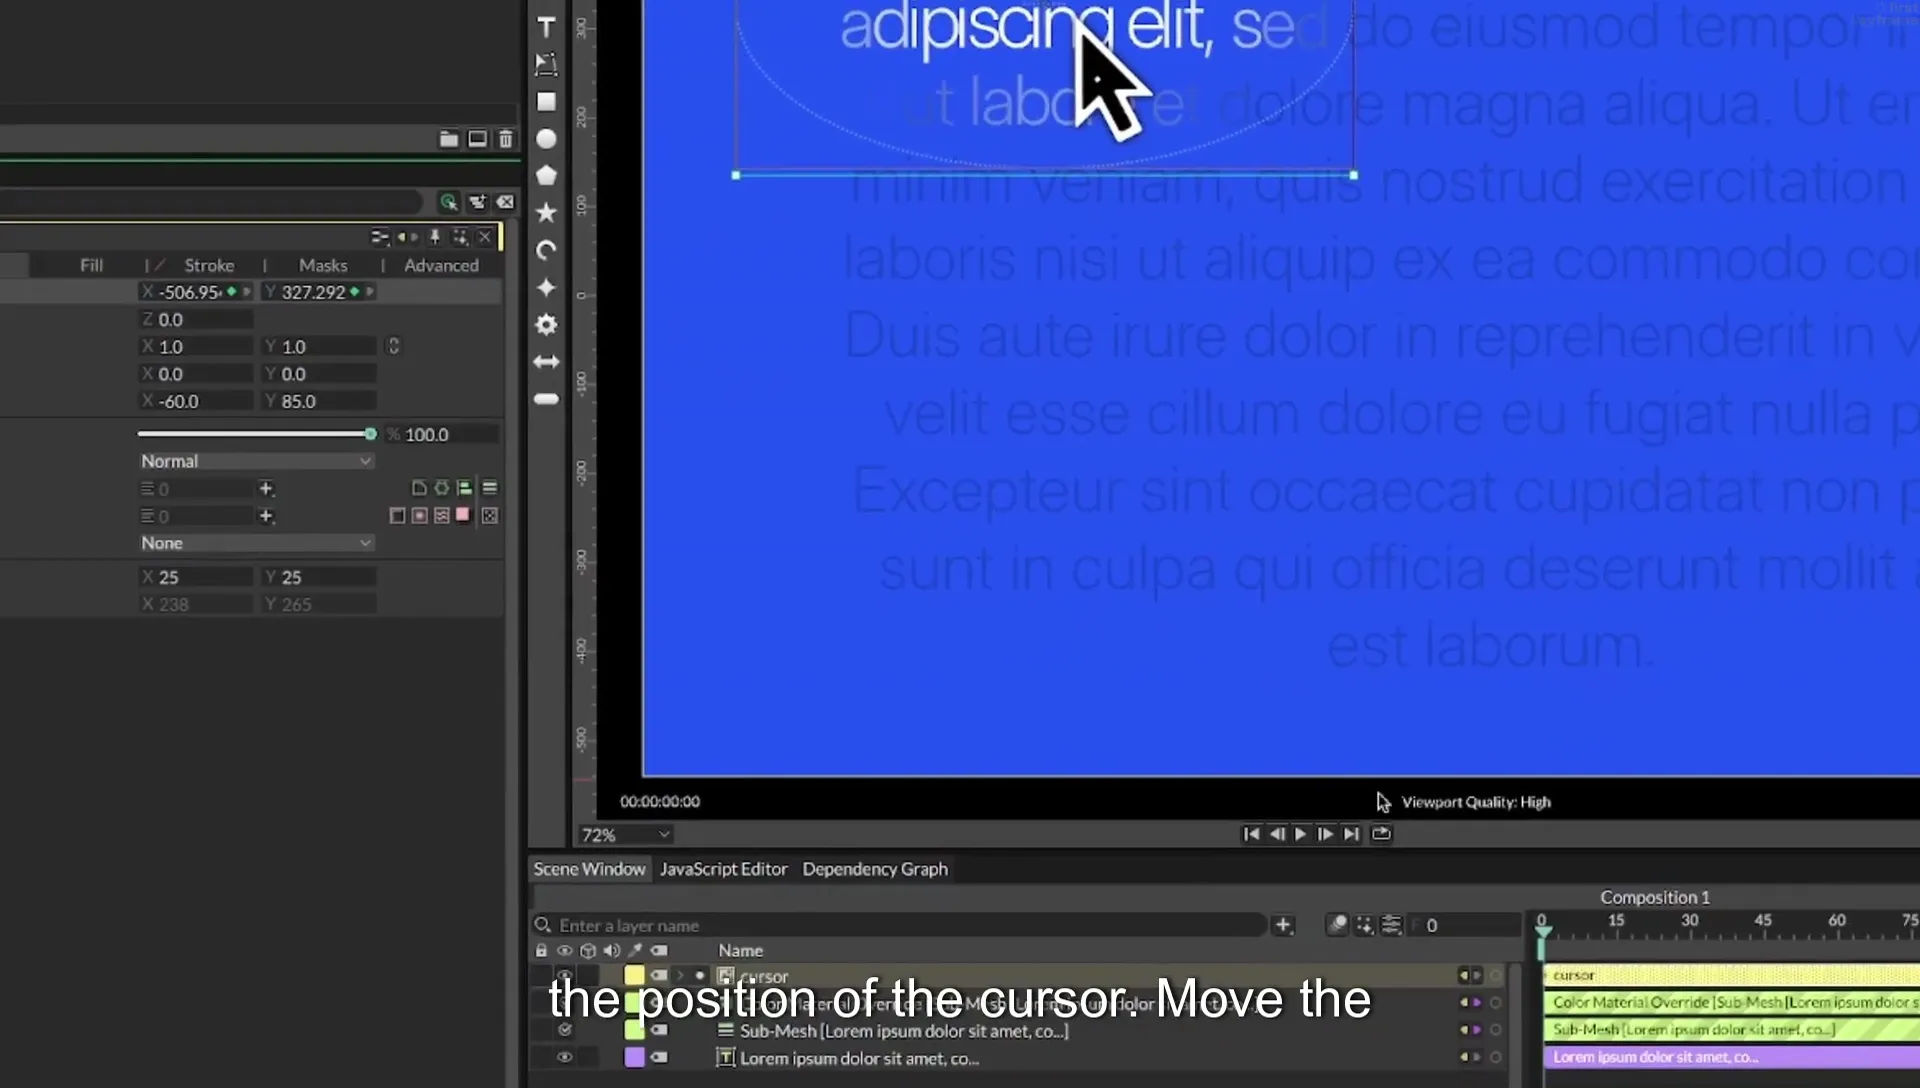Click the speaker column header icon
Viewport: 1920px width, 1088px height.
(612, 951)
